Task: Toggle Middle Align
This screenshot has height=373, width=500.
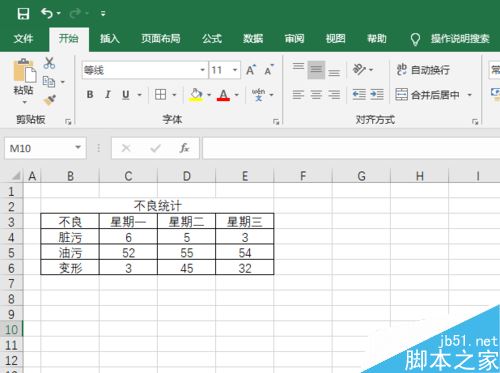Action: [316, 70]
